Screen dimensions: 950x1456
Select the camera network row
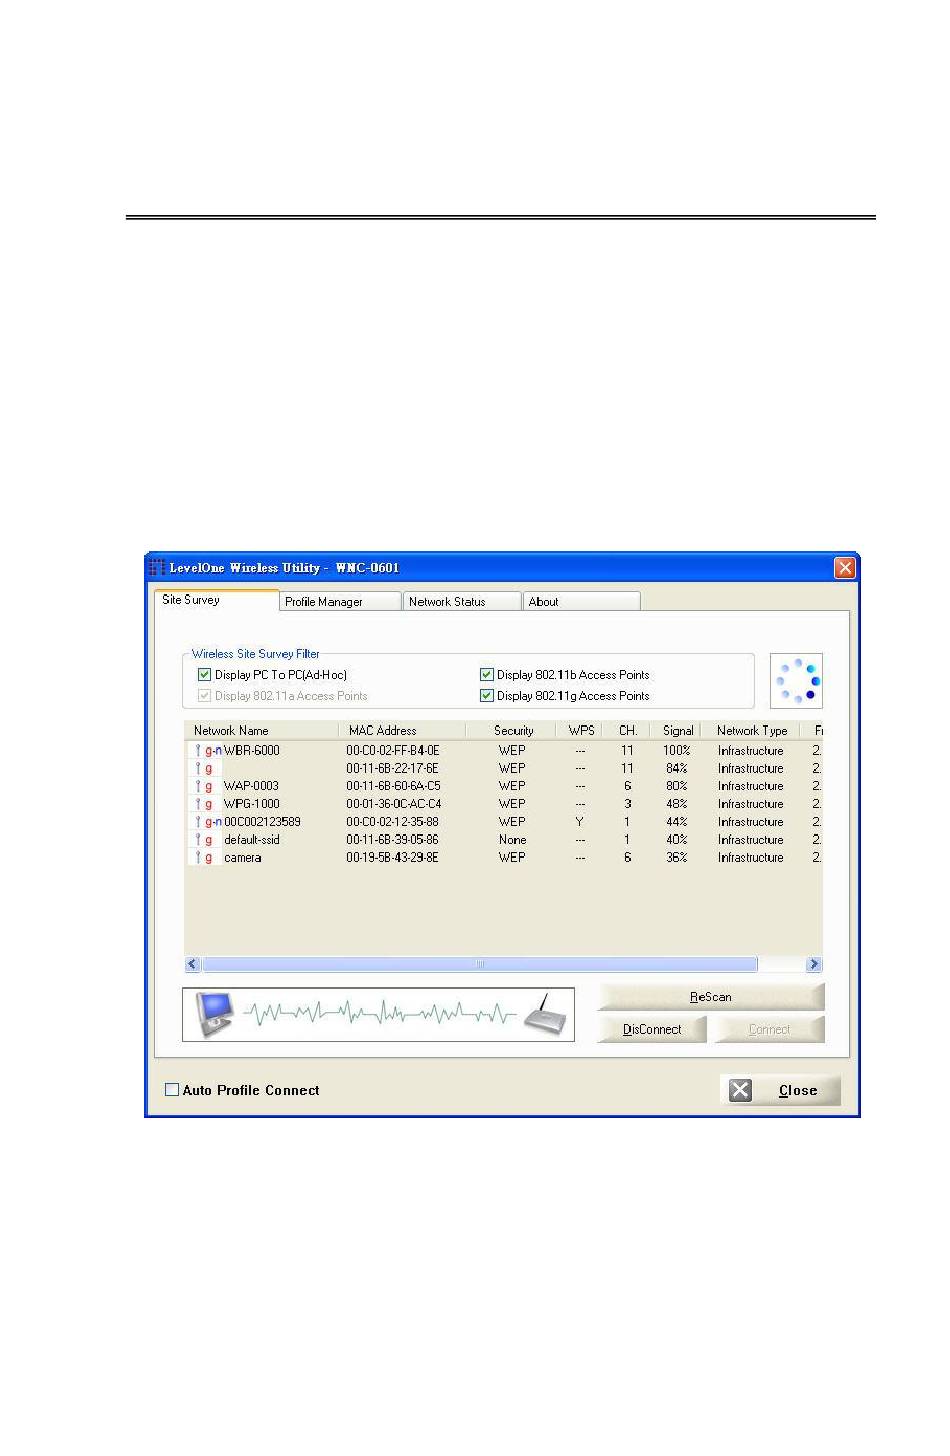pos(504,858)
